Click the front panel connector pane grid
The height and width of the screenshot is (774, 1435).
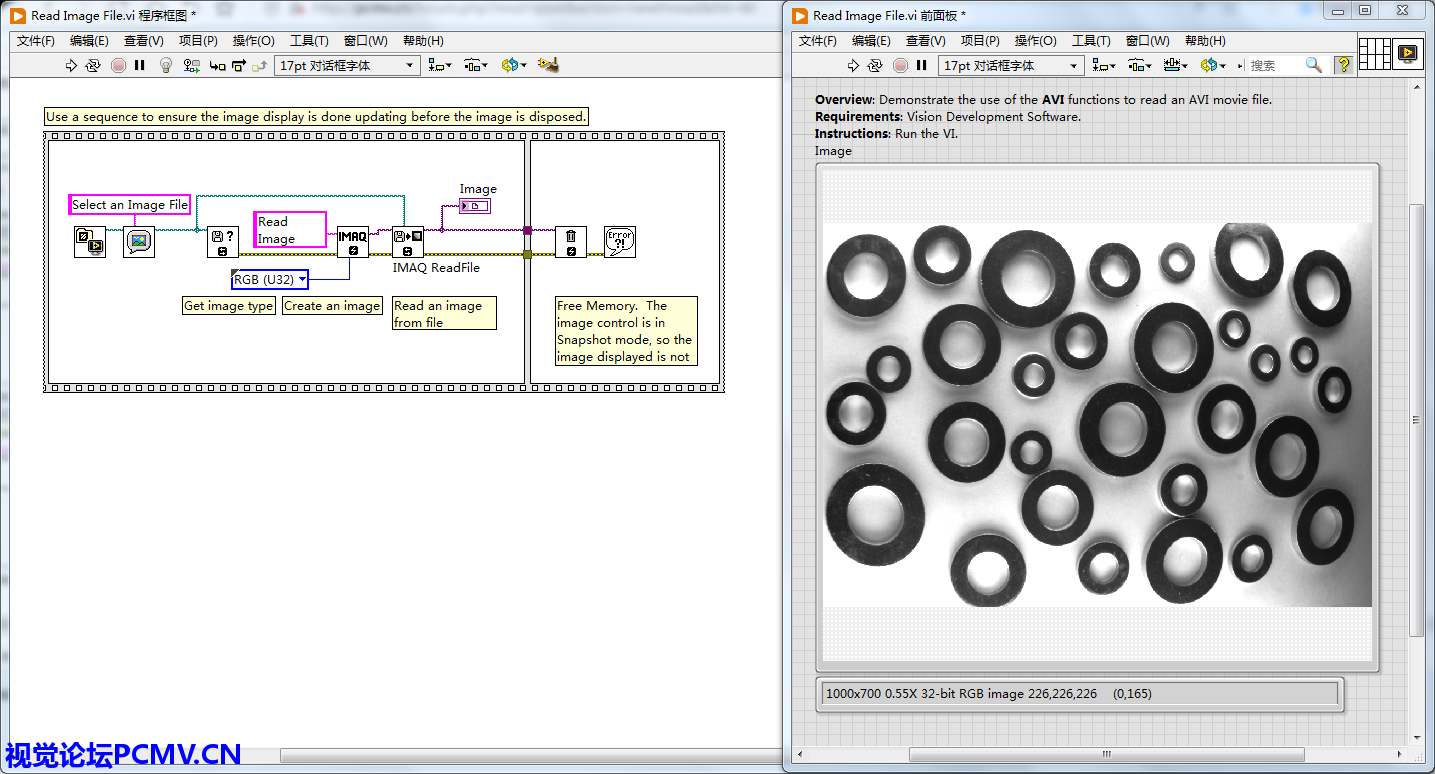(1375, 53)
